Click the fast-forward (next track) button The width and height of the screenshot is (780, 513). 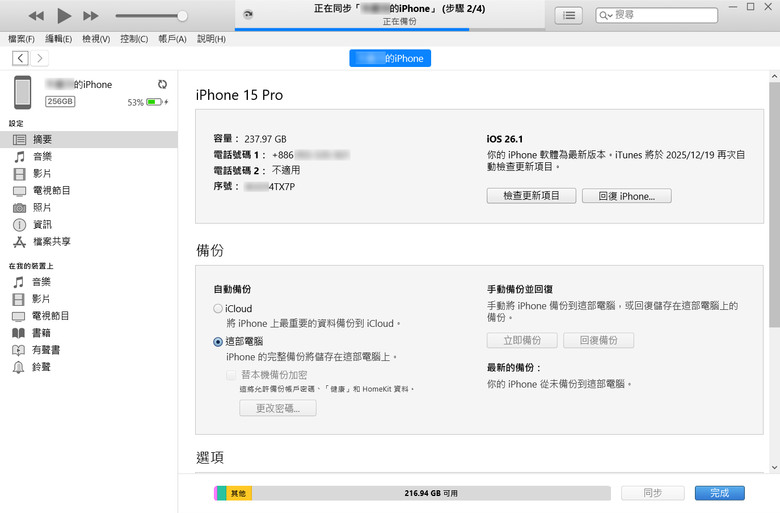(91, 16)
